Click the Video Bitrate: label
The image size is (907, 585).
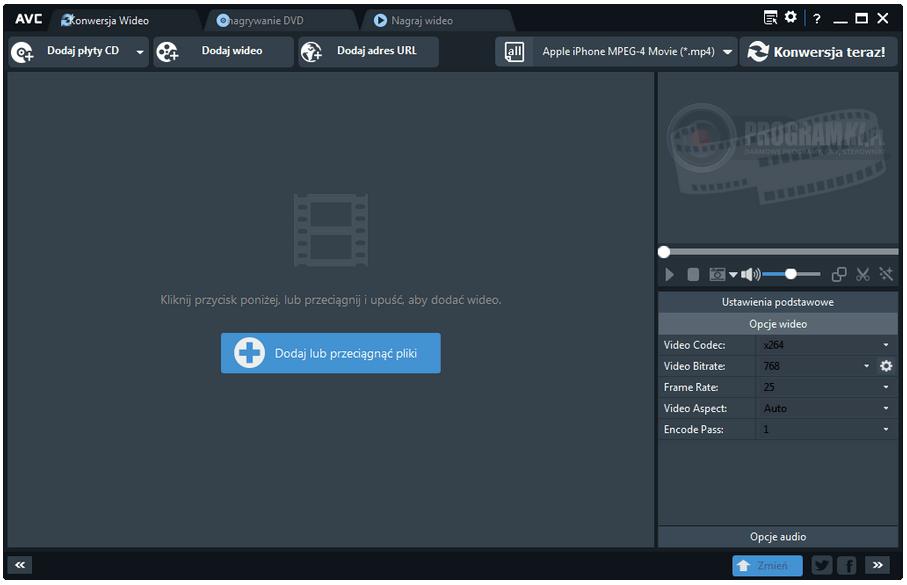click(x=694, y=366)
